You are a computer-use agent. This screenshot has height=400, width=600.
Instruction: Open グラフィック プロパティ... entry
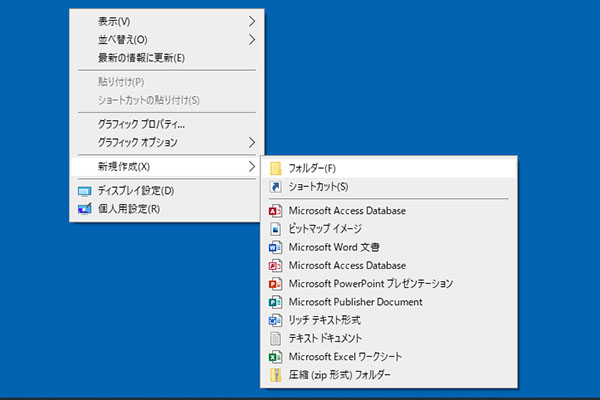pyautogui.click(x=141, y=125)
